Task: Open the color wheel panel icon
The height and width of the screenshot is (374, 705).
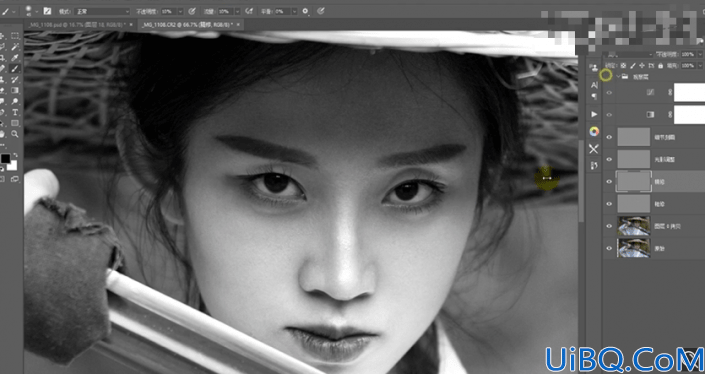Action: click(x=594, y=131)
